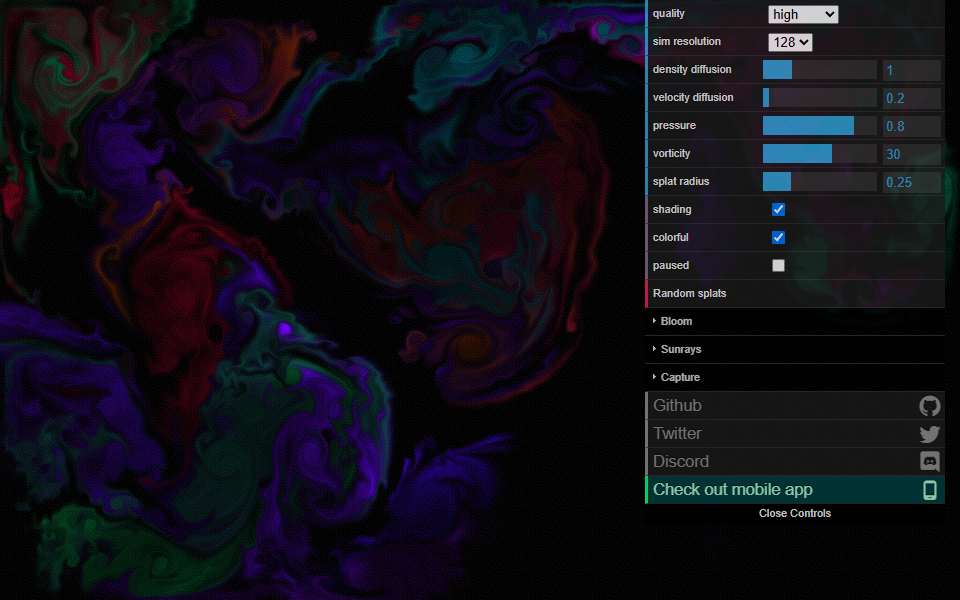Image resolution: width=960 pixels, height=600 pixels.
Task: Expand the Bloom folder
Action: point(795,321)
